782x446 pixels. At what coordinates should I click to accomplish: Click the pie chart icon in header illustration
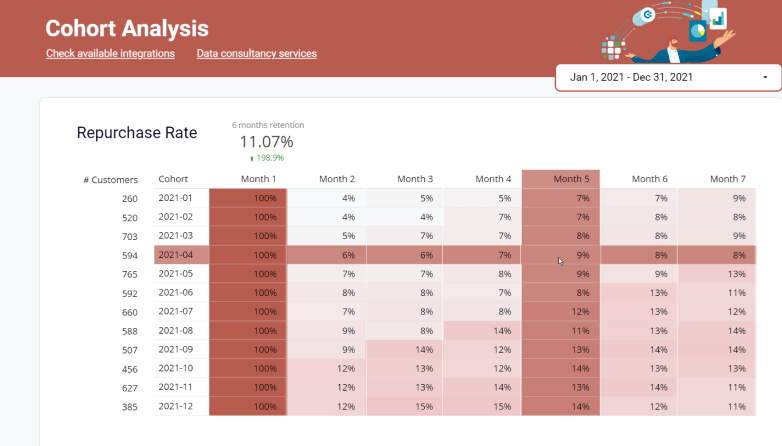pos(698,31)
